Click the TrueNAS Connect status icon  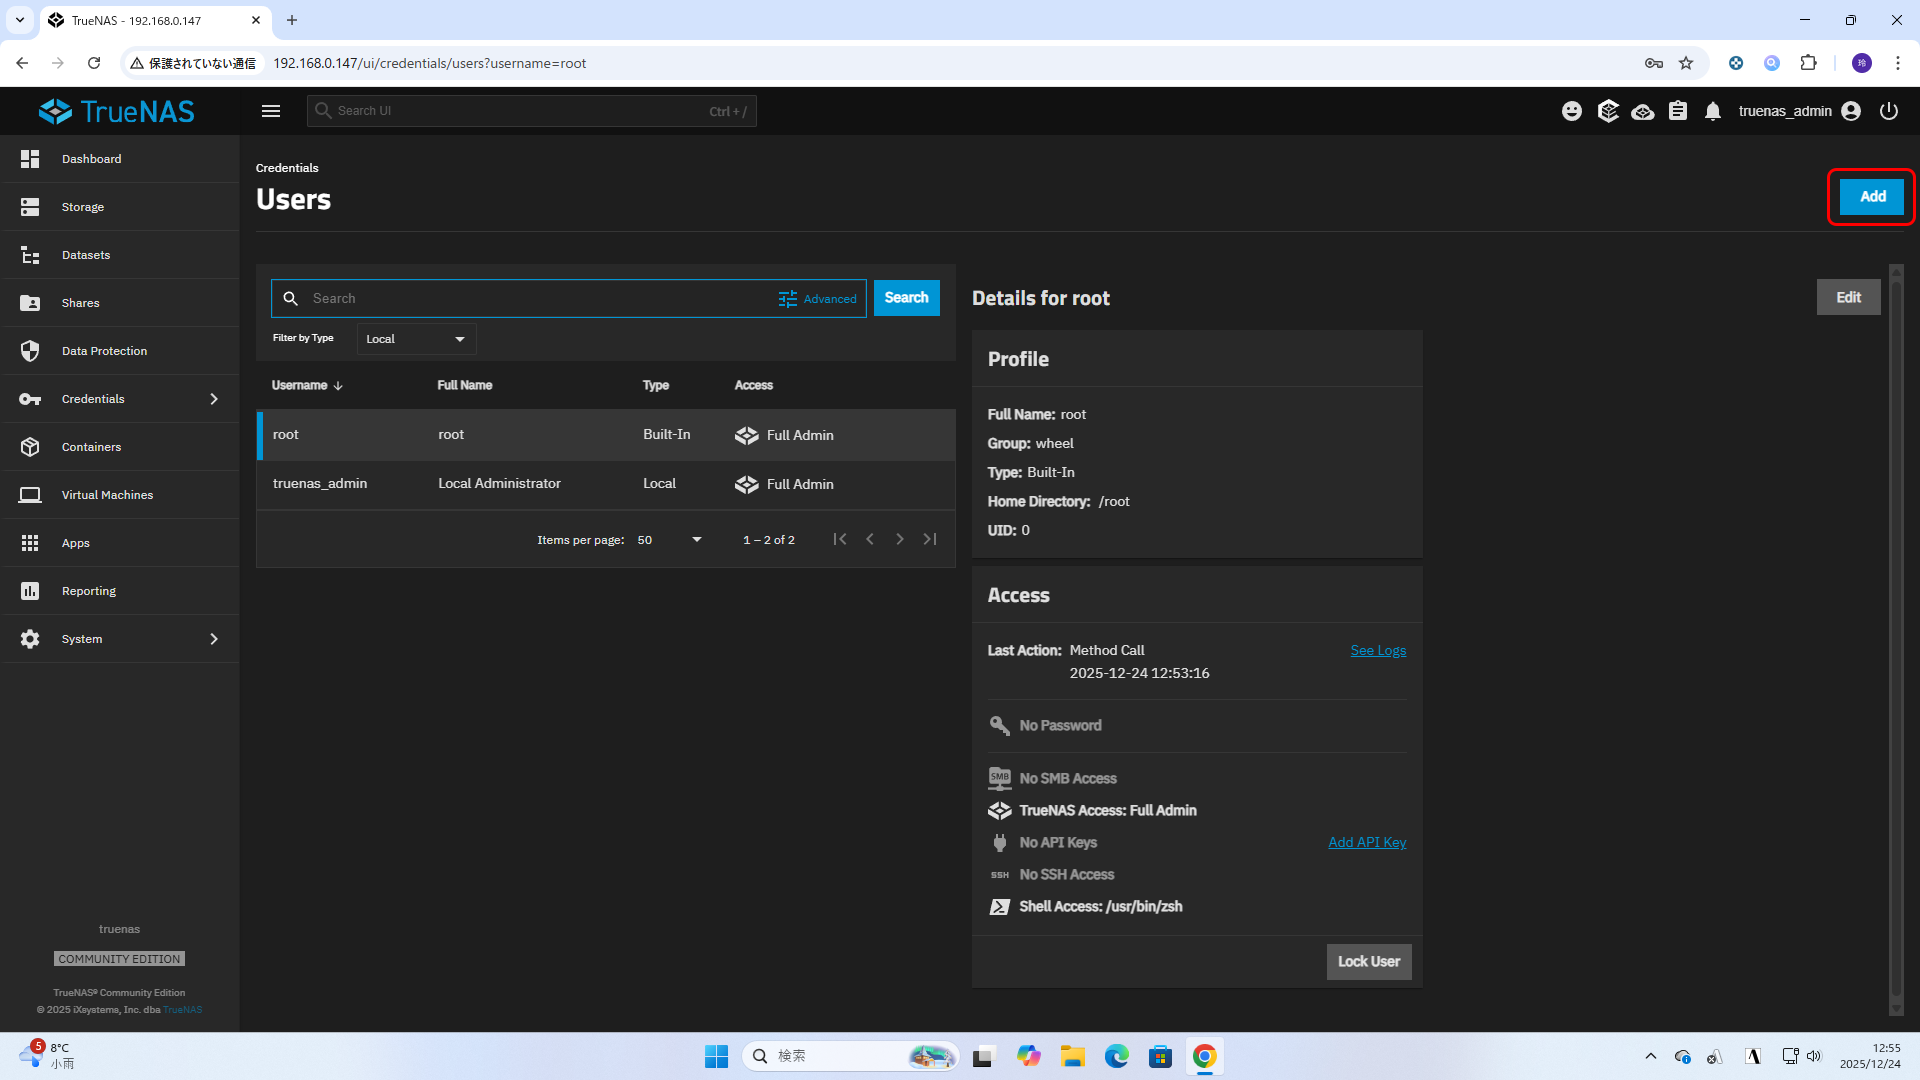point(1642,111)
